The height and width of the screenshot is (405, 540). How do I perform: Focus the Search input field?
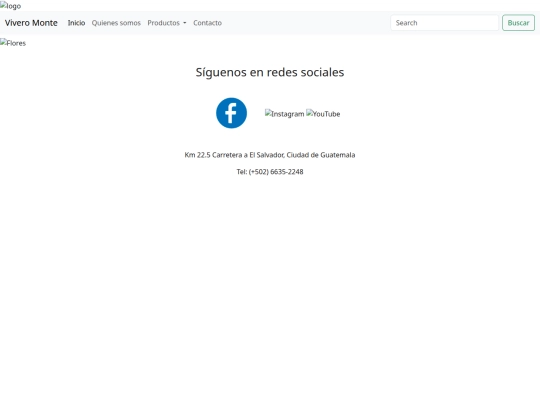(444, 23)
